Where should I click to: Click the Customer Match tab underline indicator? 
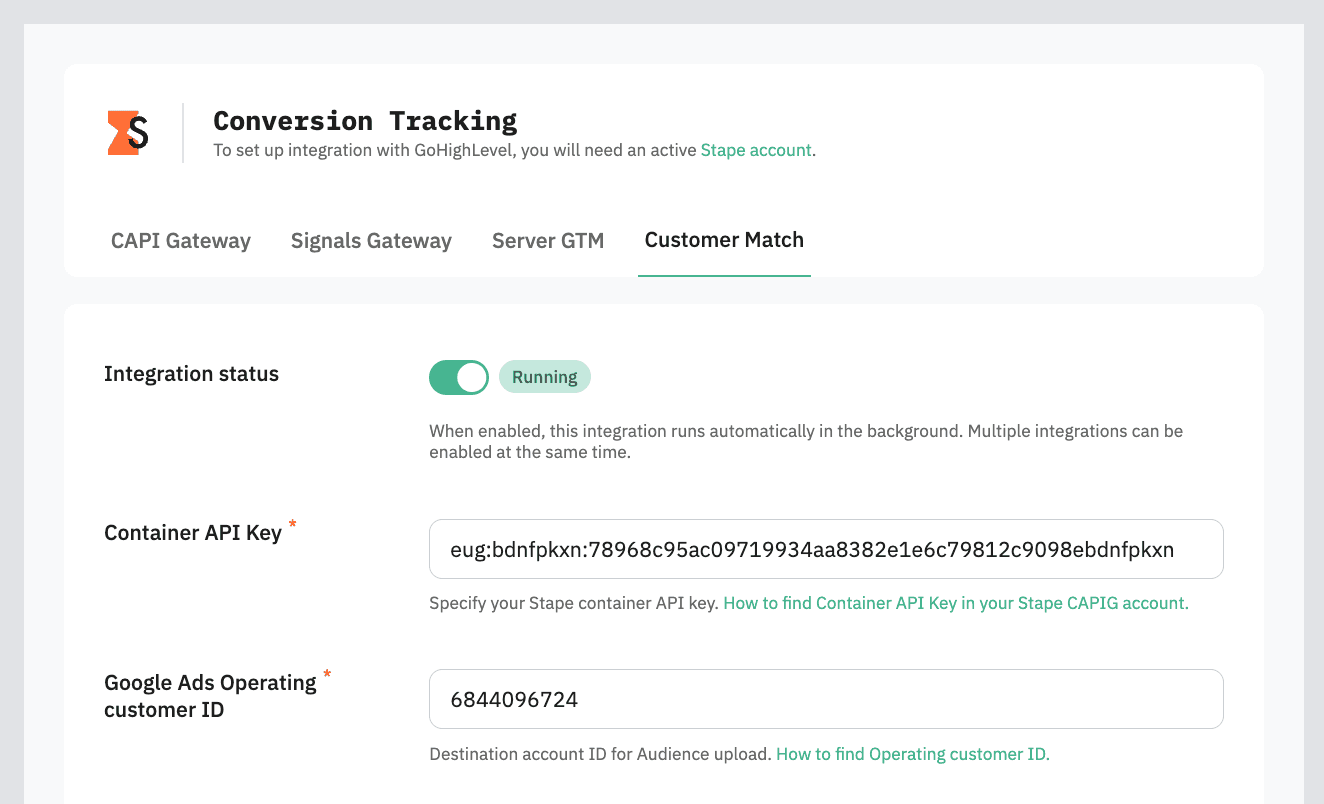724,274
